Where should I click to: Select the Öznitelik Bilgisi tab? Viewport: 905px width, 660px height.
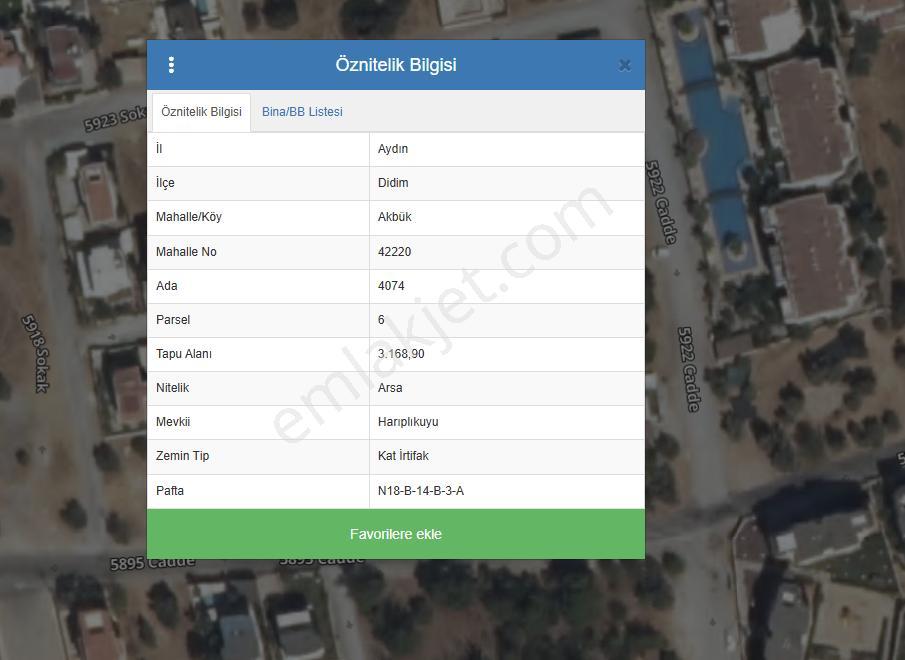(x=201, y=112)
